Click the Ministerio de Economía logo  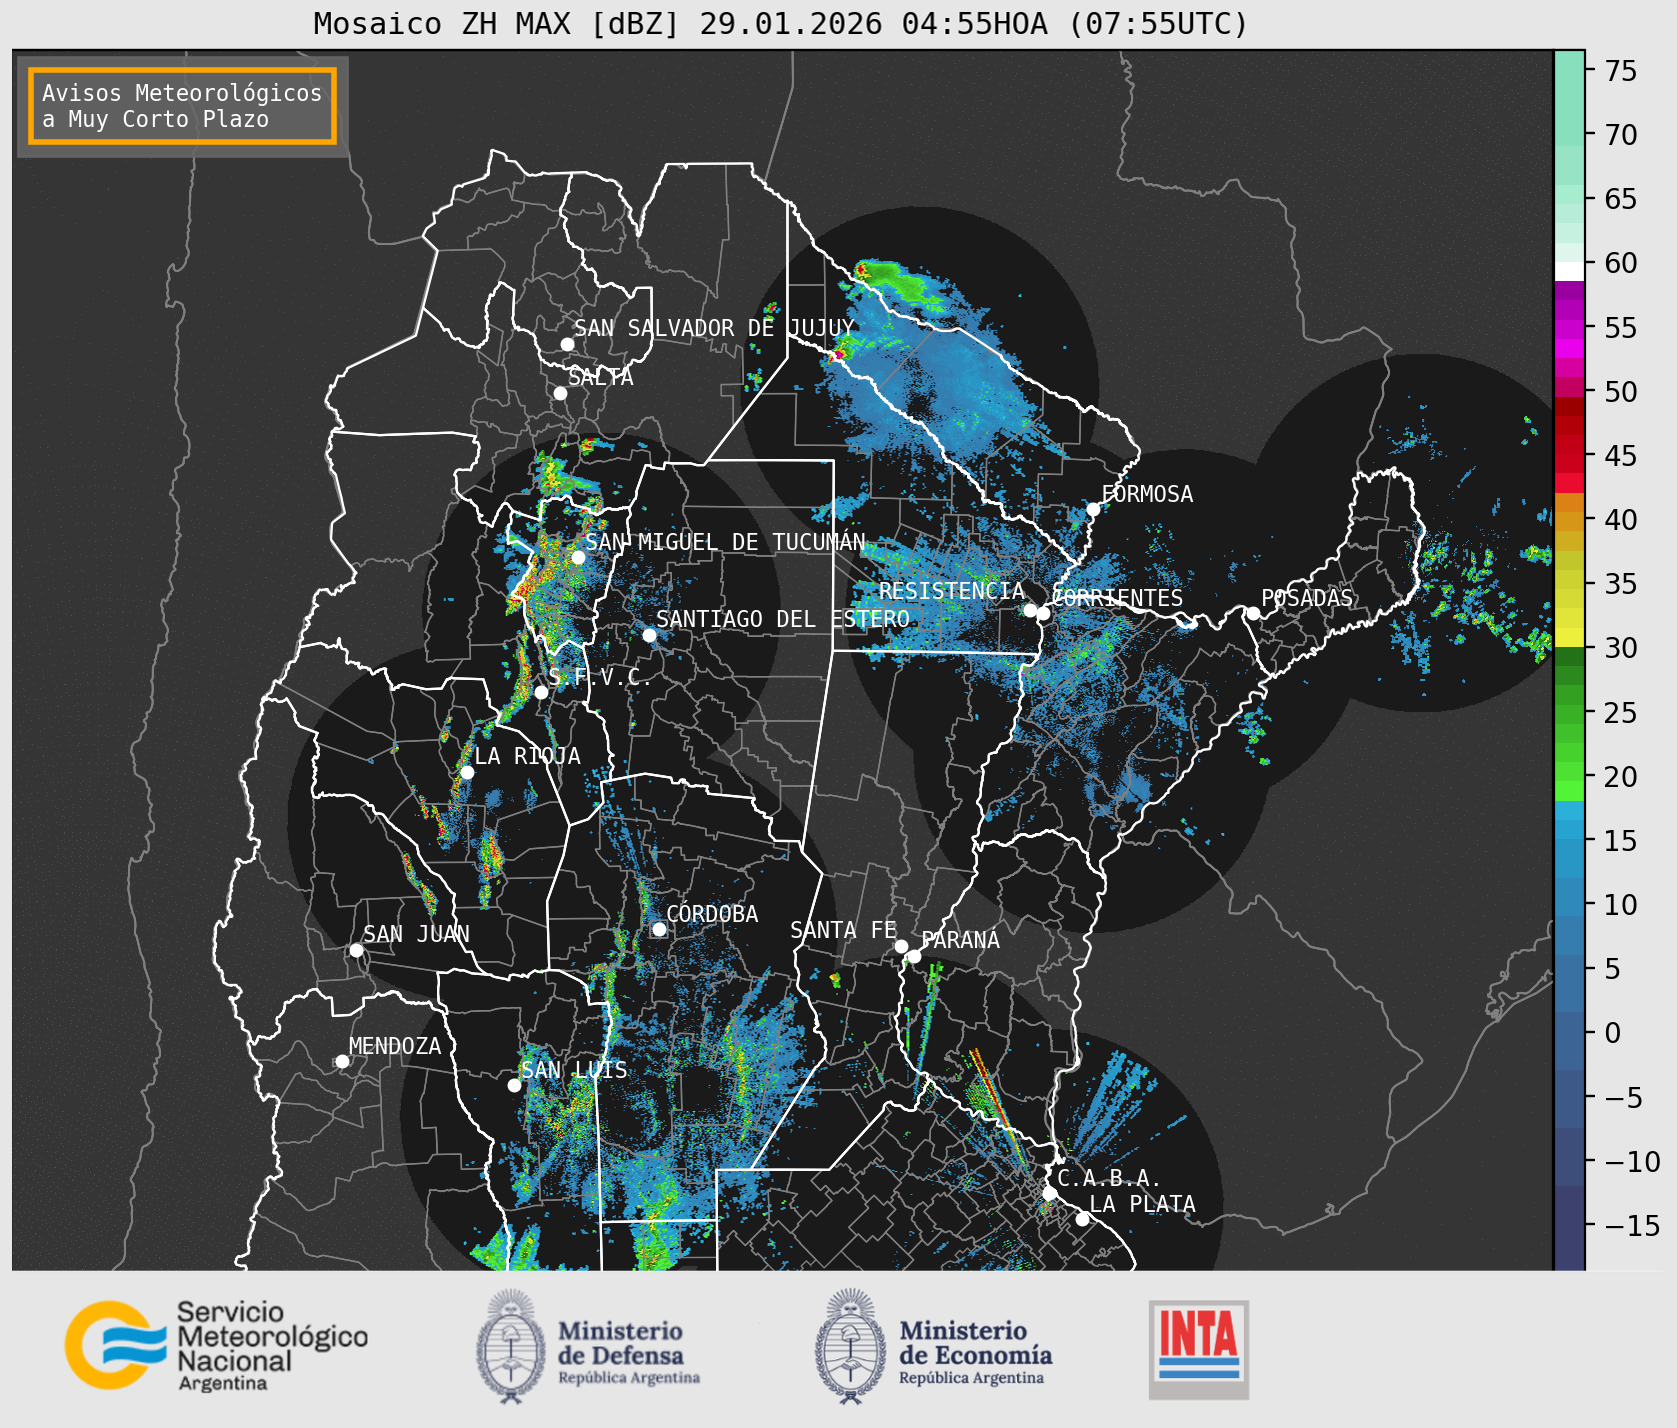933,1346
